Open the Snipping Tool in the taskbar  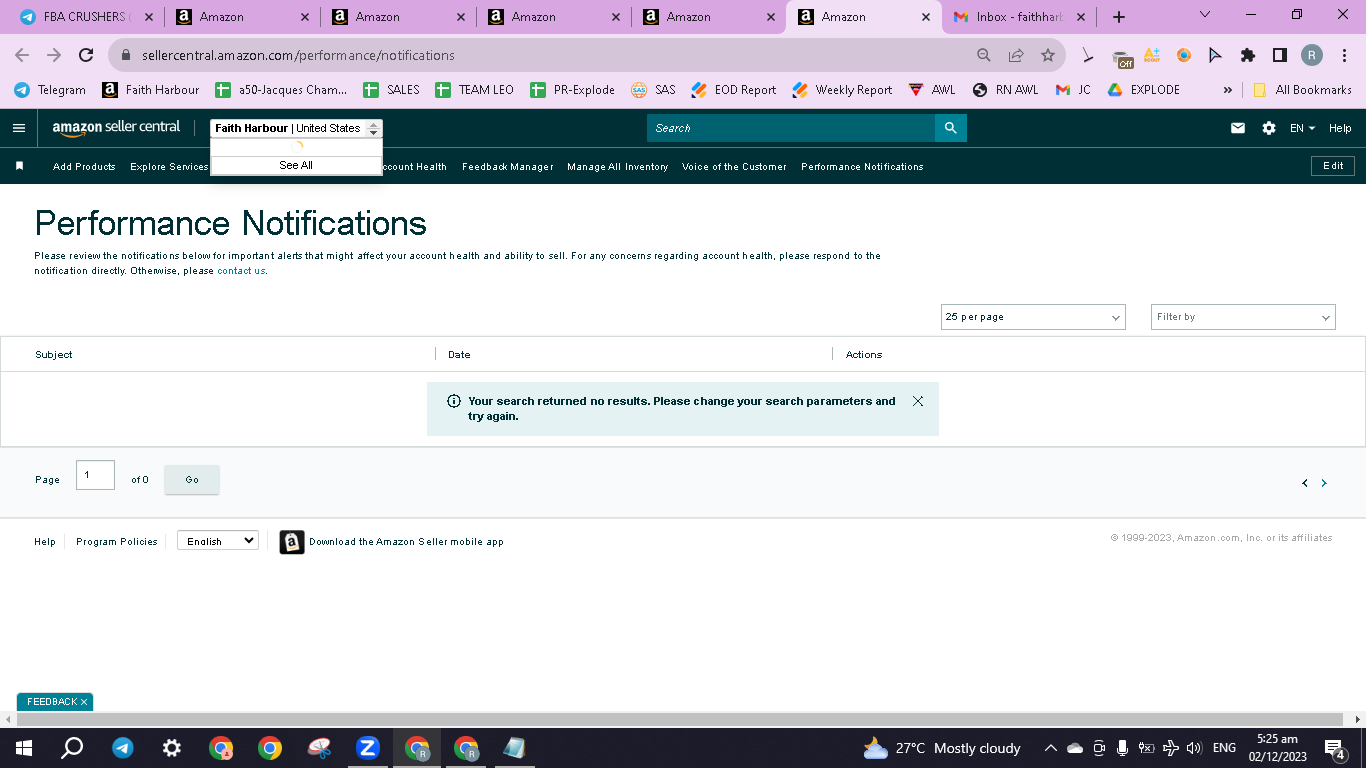[319, 748]
